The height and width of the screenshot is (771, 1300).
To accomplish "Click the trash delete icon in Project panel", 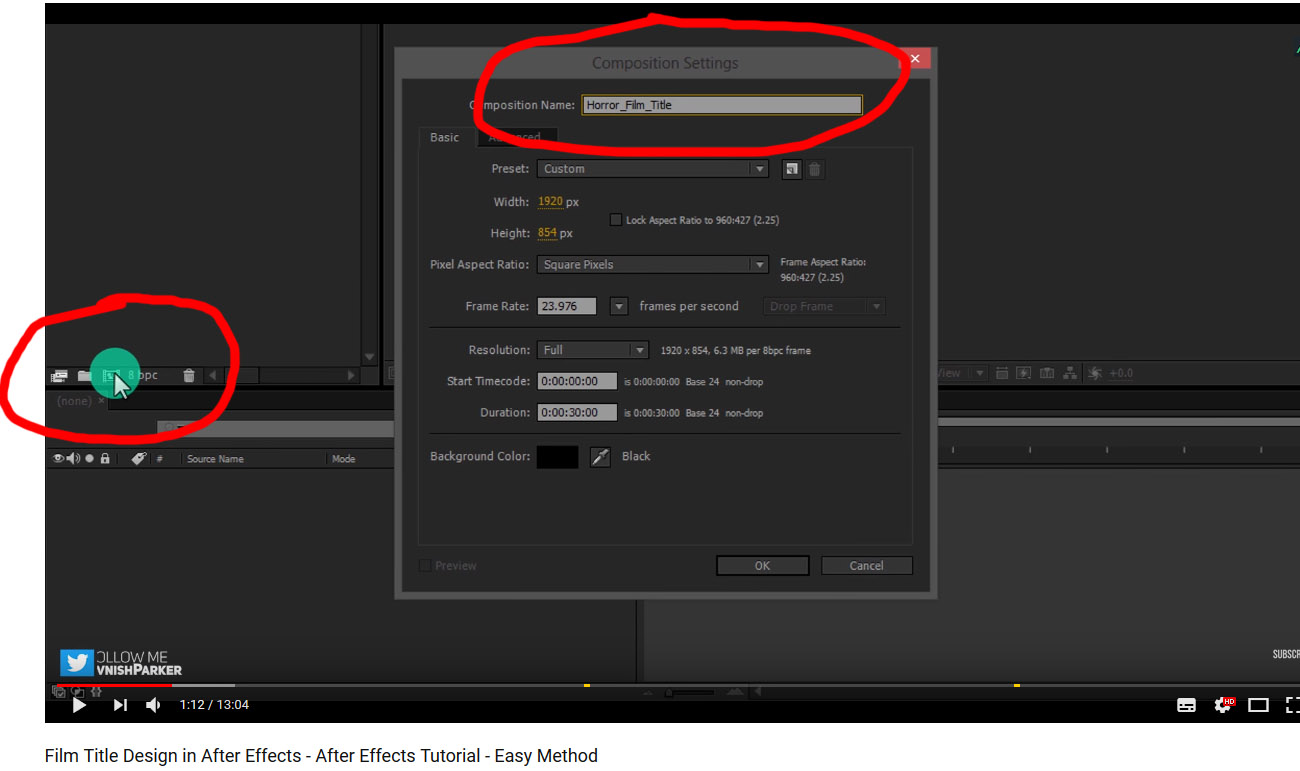I will (x=189, y=376).
